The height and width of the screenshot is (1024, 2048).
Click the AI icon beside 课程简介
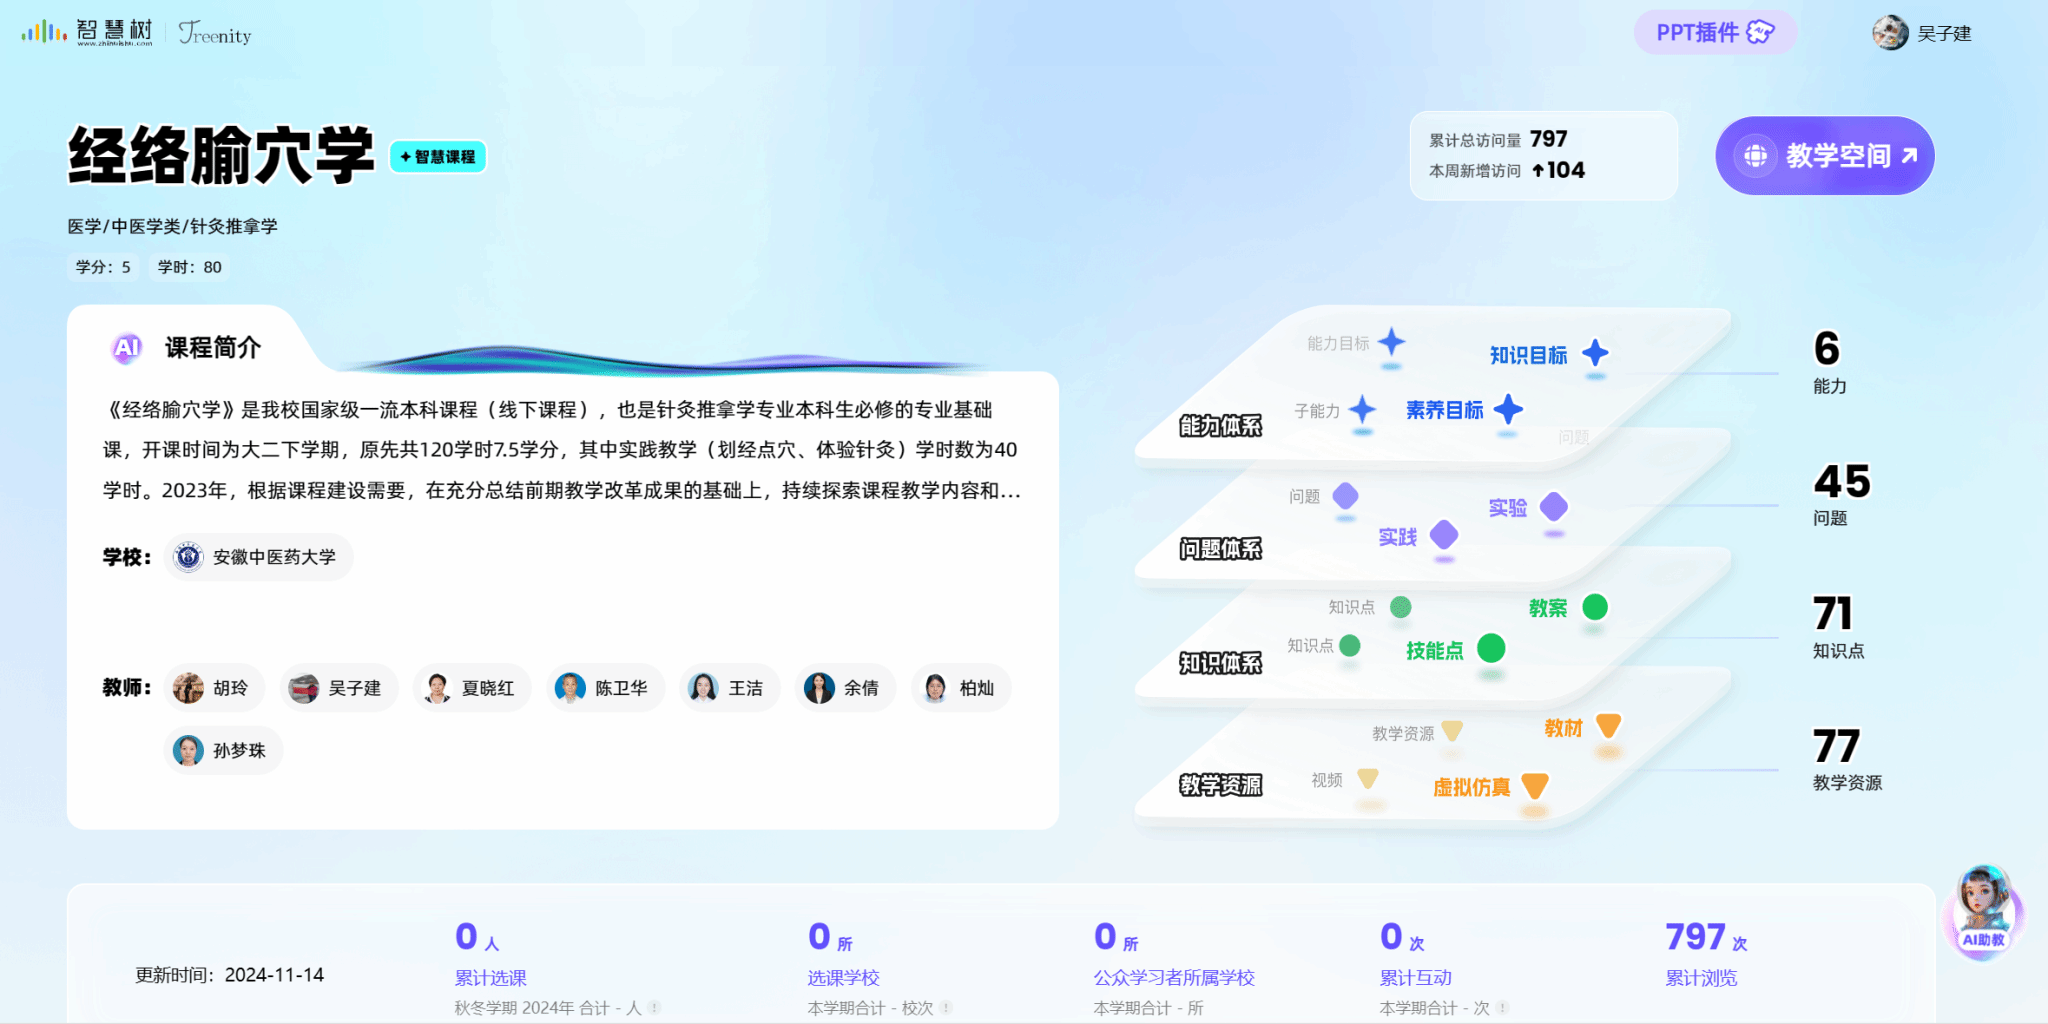[127, 348]
